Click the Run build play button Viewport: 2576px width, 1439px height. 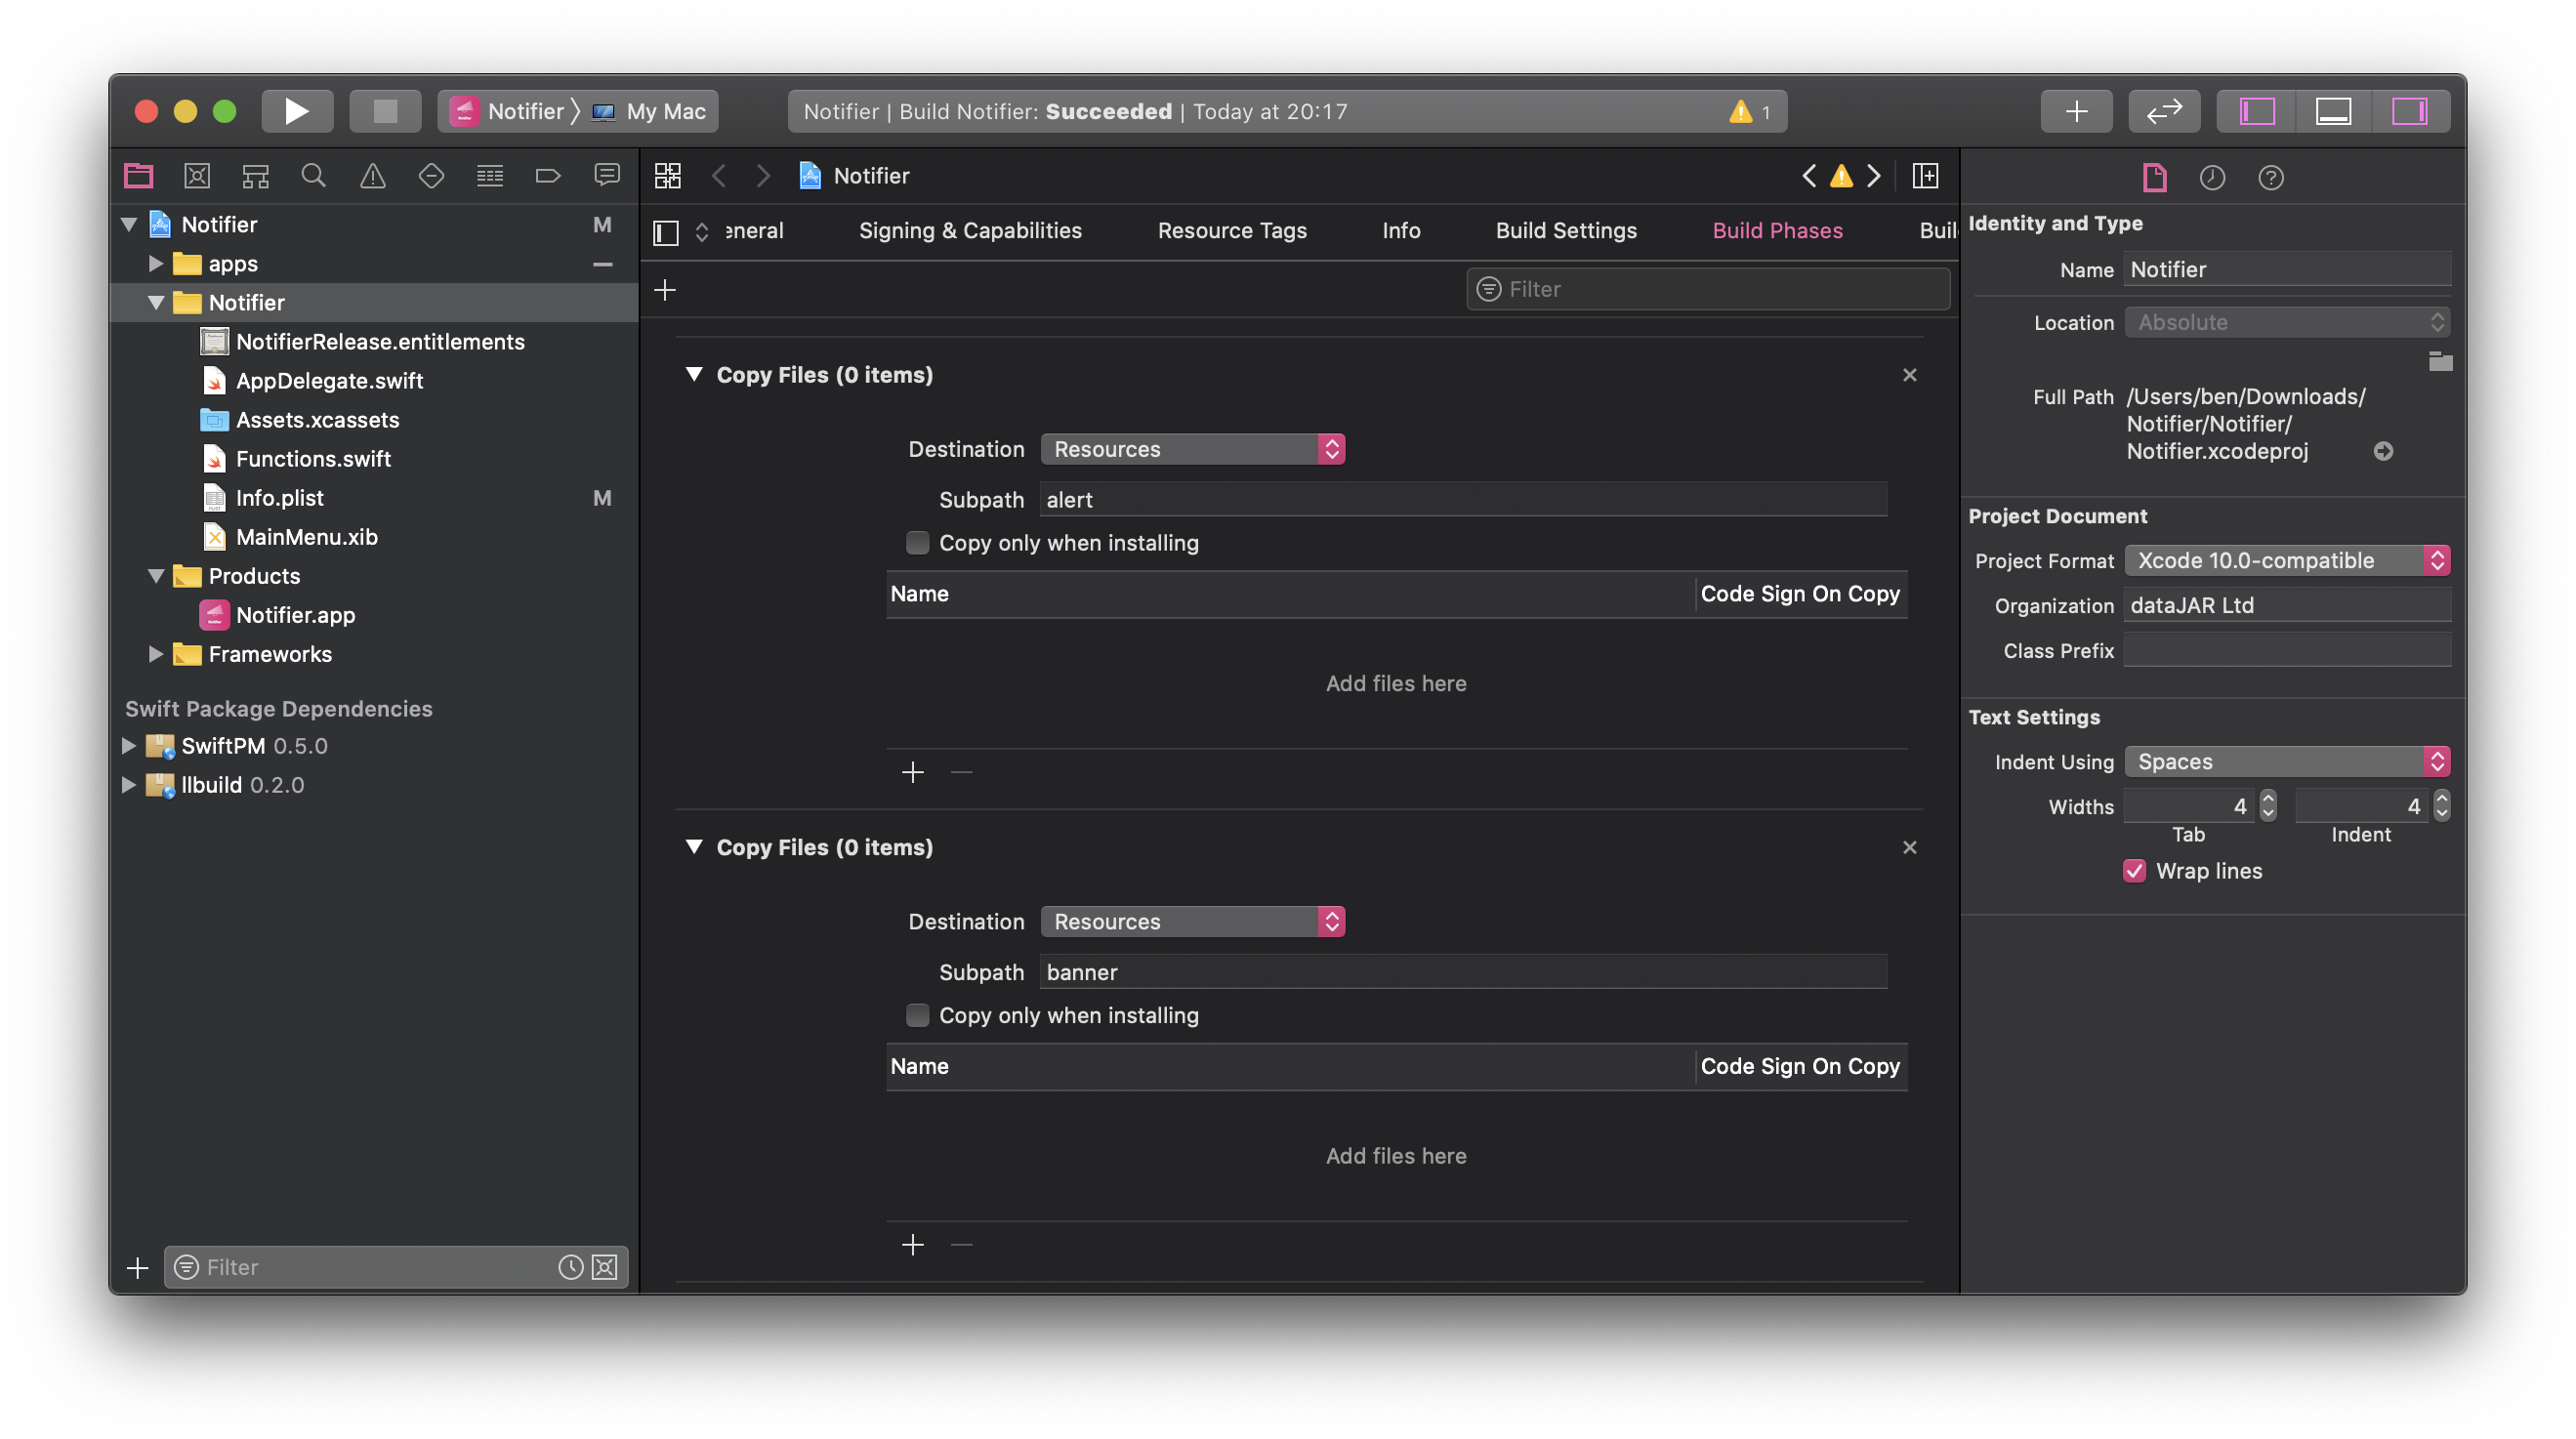pos(297,111)
